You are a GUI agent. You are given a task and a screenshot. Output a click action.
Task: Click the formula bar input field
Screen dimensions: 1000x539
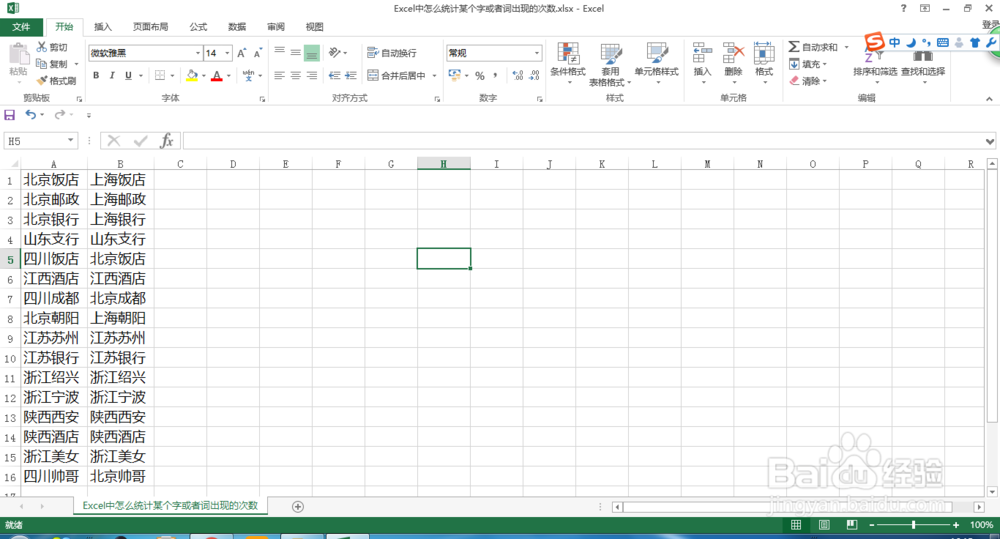tap(583, 141)
